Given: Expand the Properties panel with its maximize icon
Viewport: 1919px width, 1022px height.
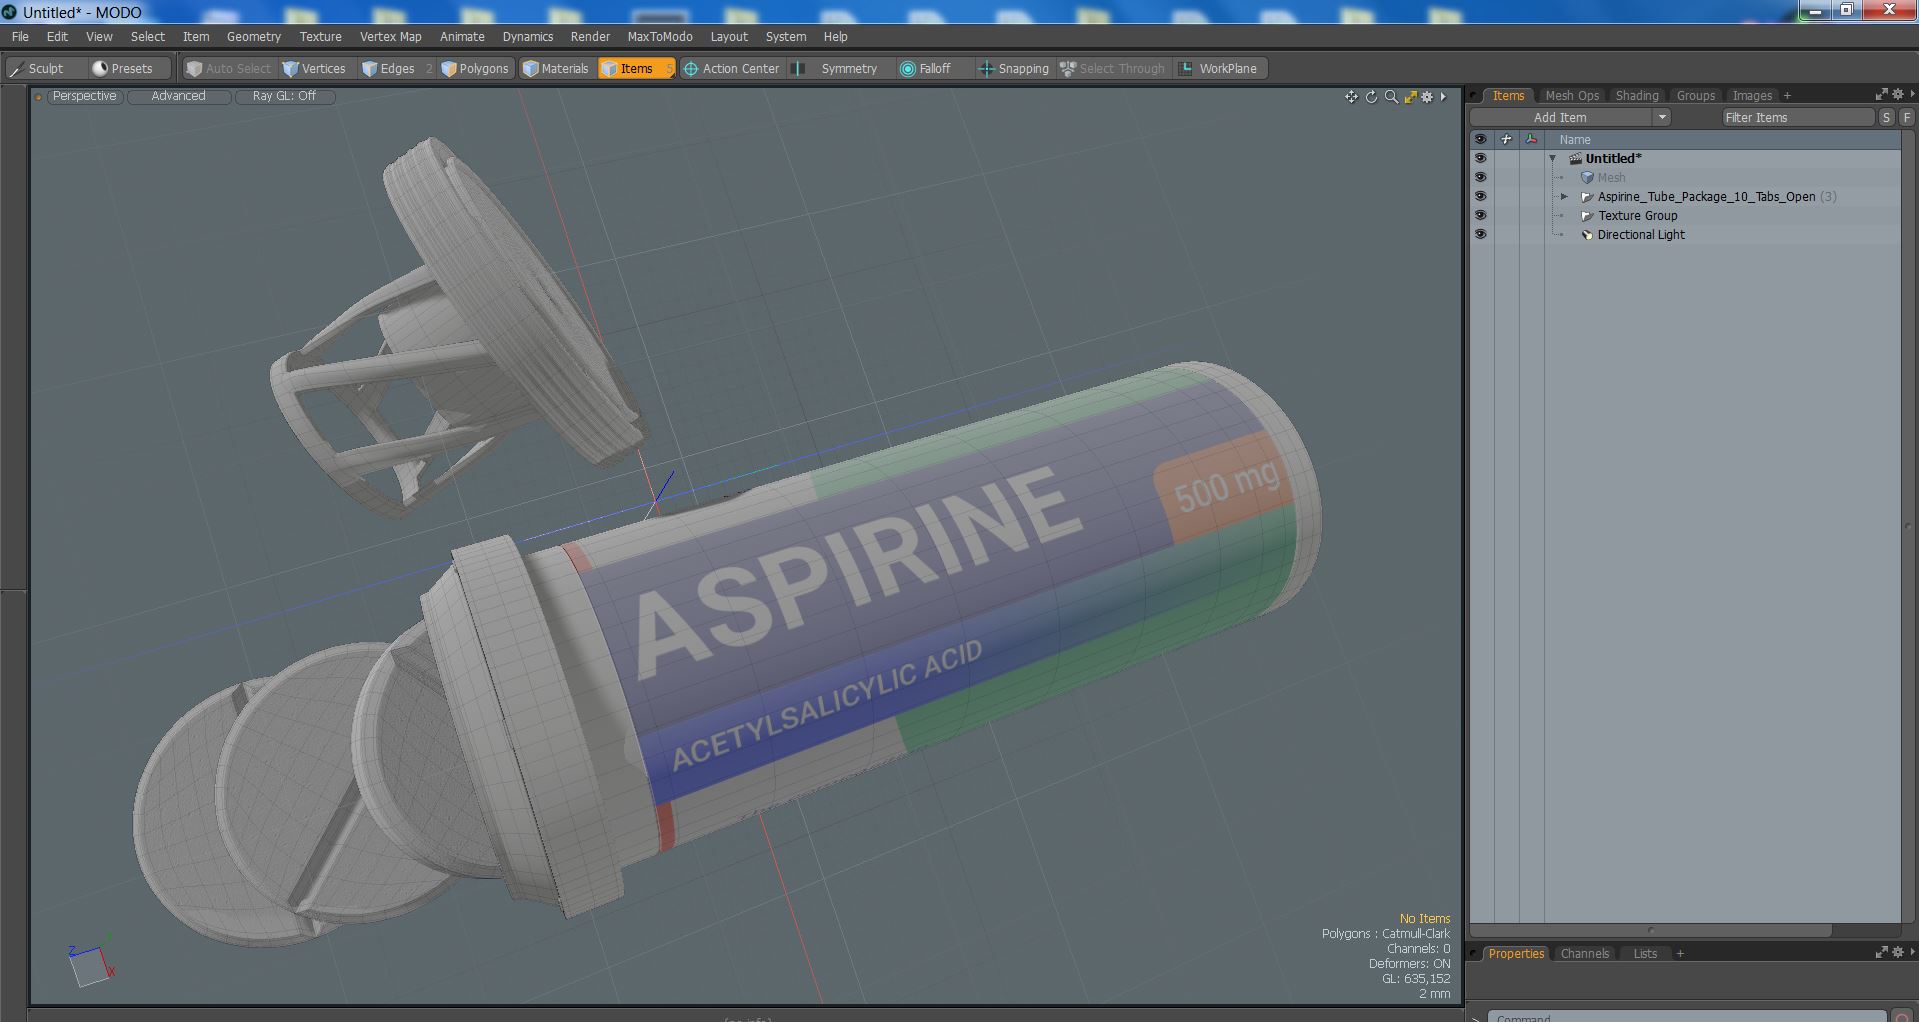Looking at the screenshot, I should click(1881, 952).
